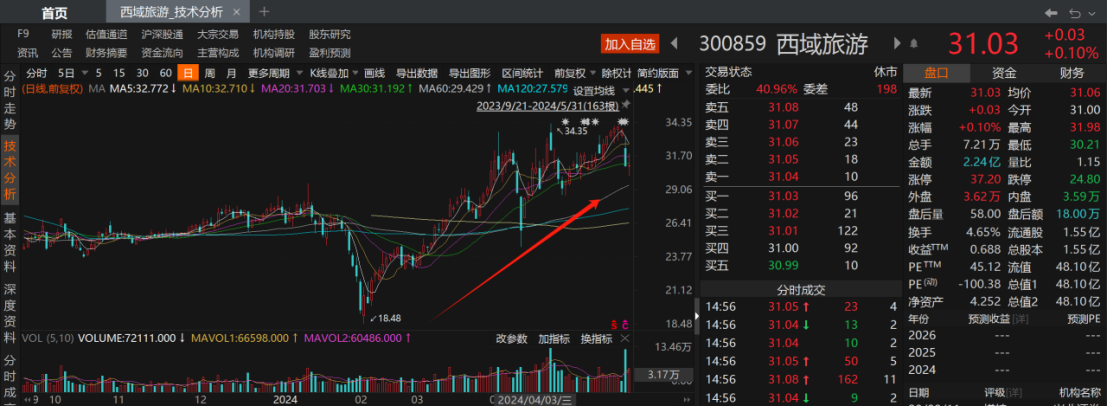Switch to 月 monthly period
The image size is (1108, 406).
pos(231,73)
